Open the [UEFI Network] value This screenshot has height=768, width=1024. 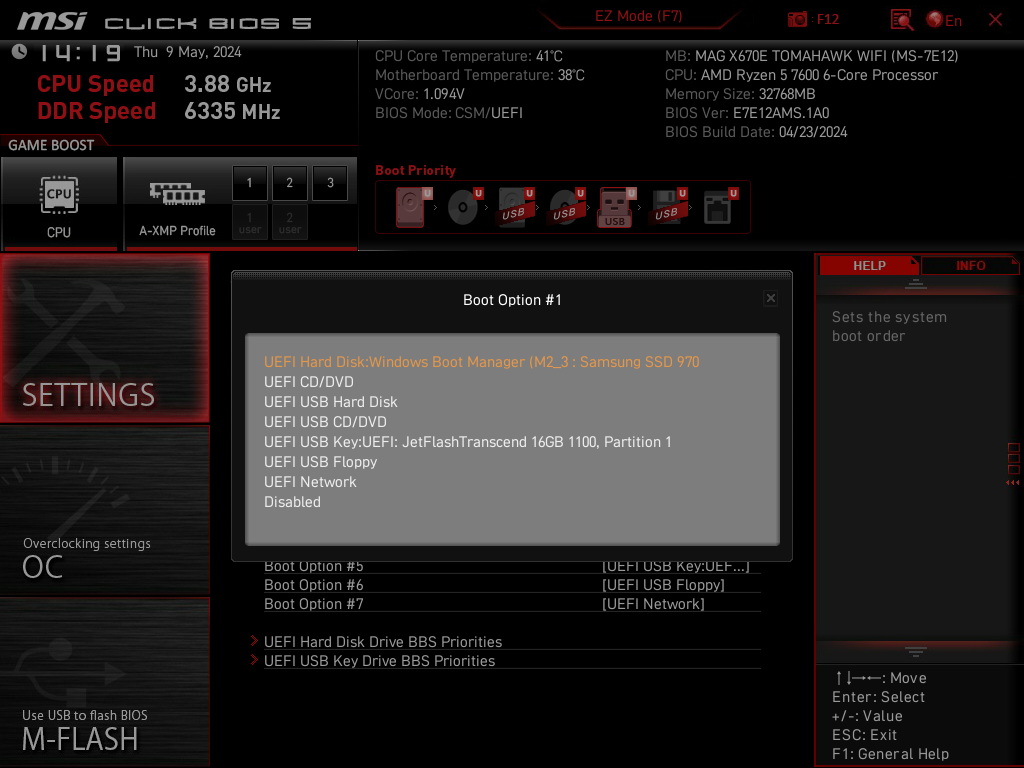pos(653,603)
